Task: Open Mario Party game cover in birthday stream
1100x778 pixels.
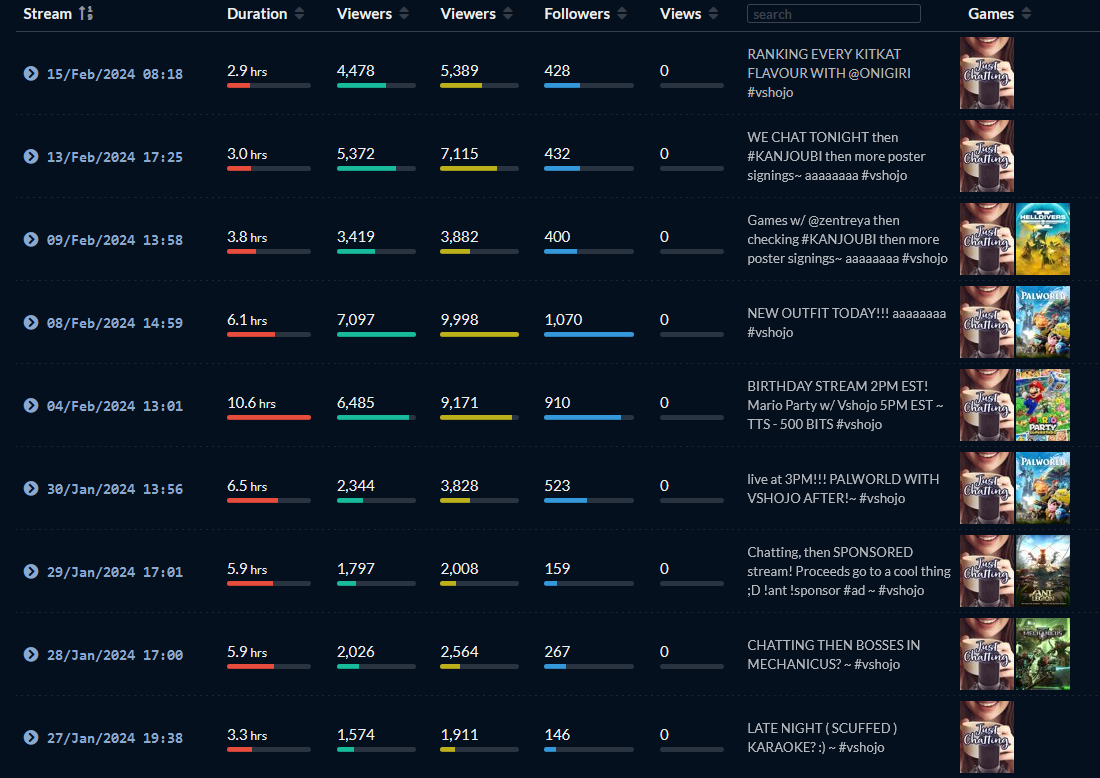Action: (x=1042, y=405)
